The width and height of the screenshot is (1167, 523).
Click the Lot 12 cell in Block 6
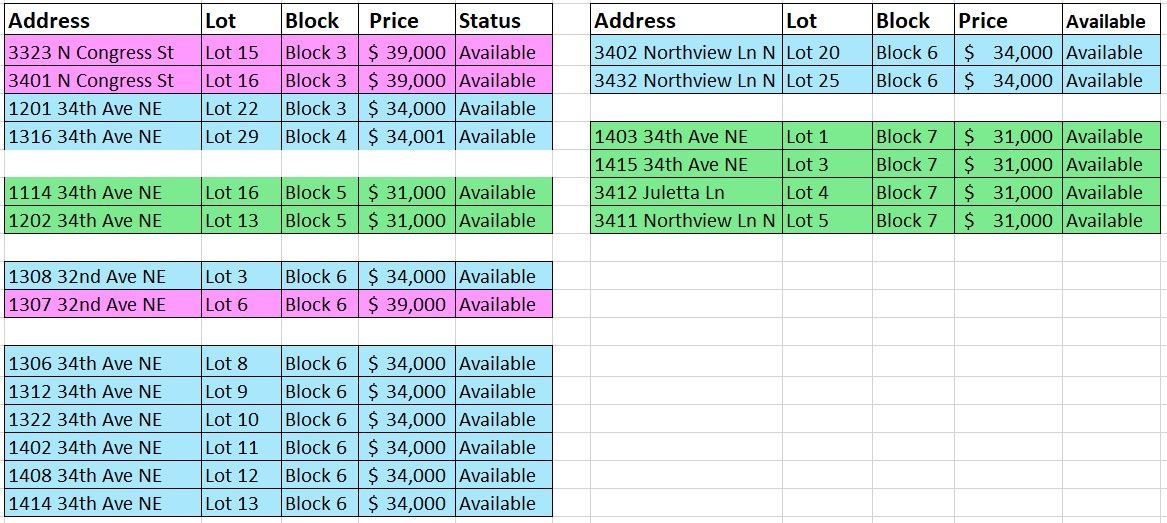click(x=242, y=475)
